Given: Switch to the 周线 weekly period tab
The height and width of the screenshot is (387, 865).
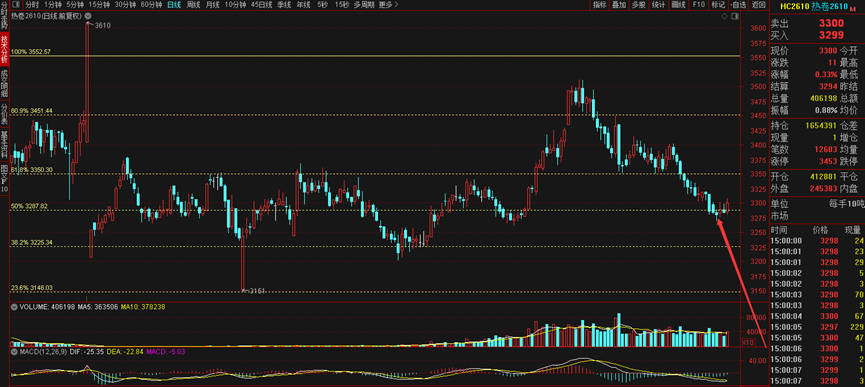Looking at the screenshot, I should (x=194, y=4).
